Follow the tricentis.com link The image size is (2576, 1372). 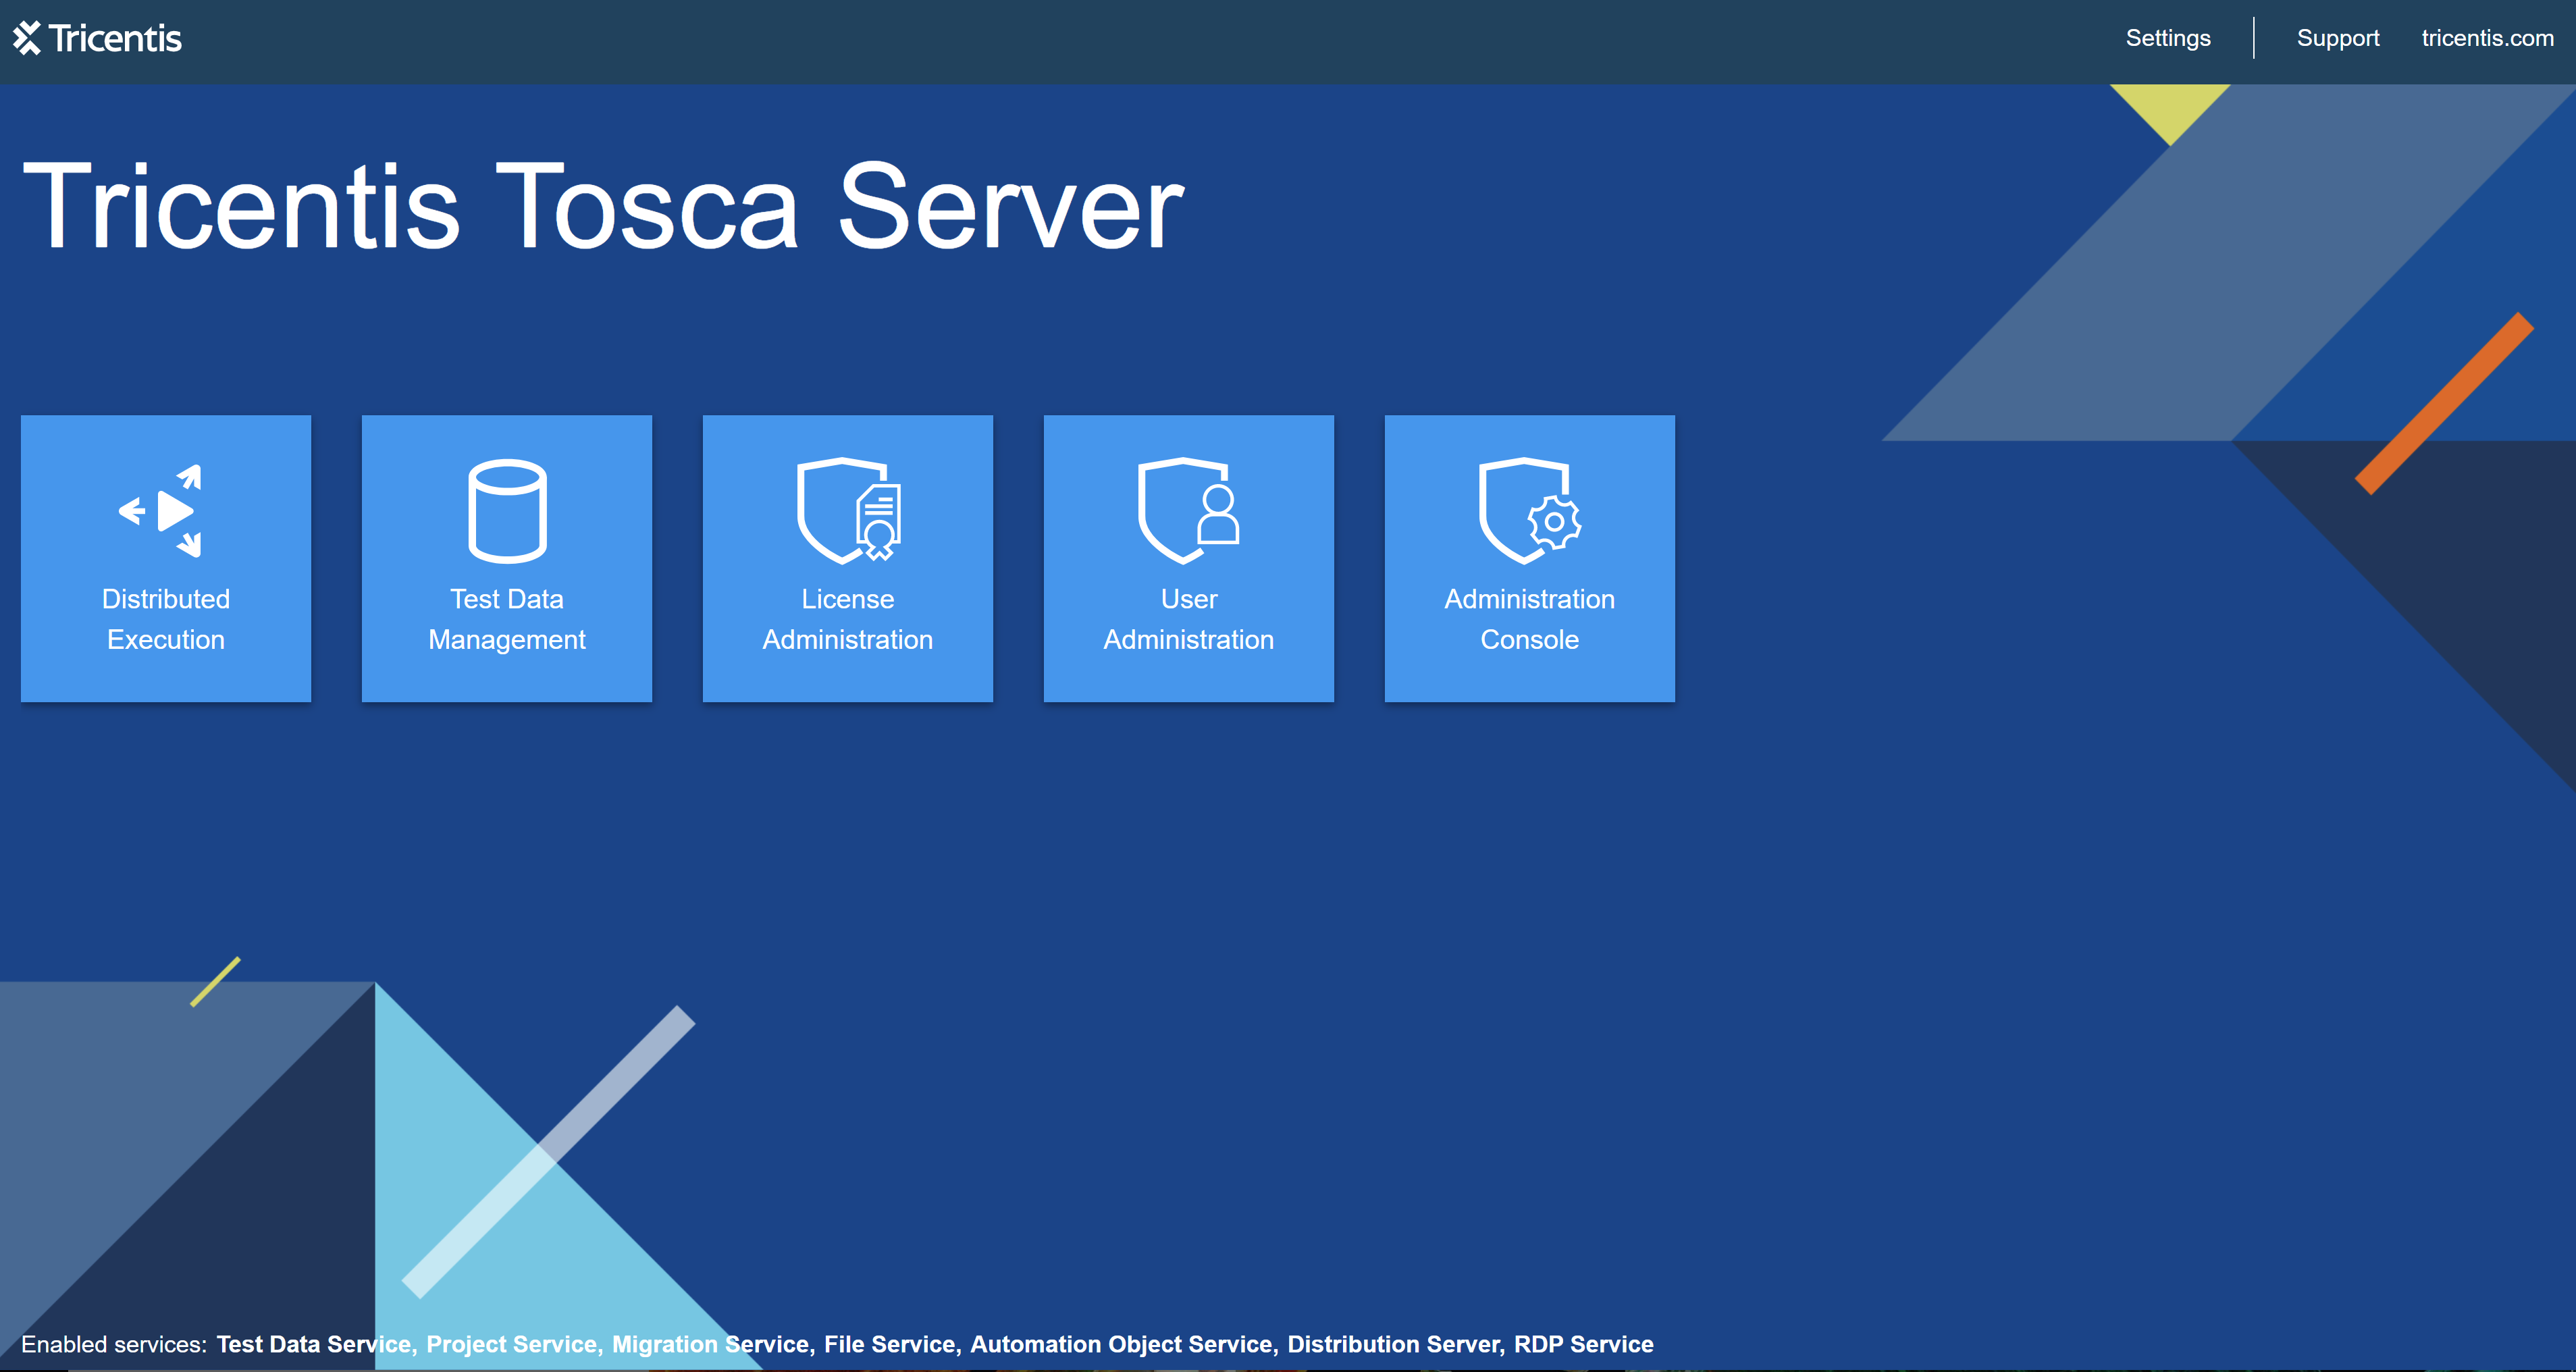[2487, 38]
